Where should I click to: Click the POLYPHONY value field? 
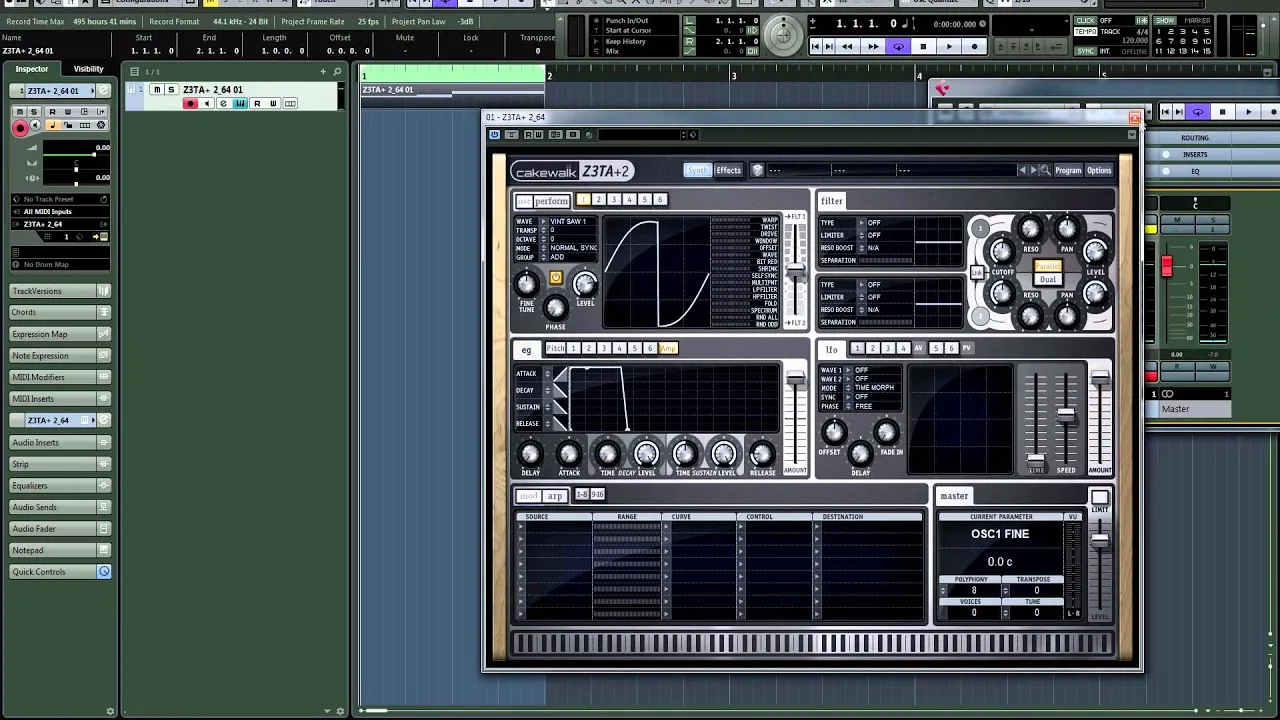[x=974, y=591]
